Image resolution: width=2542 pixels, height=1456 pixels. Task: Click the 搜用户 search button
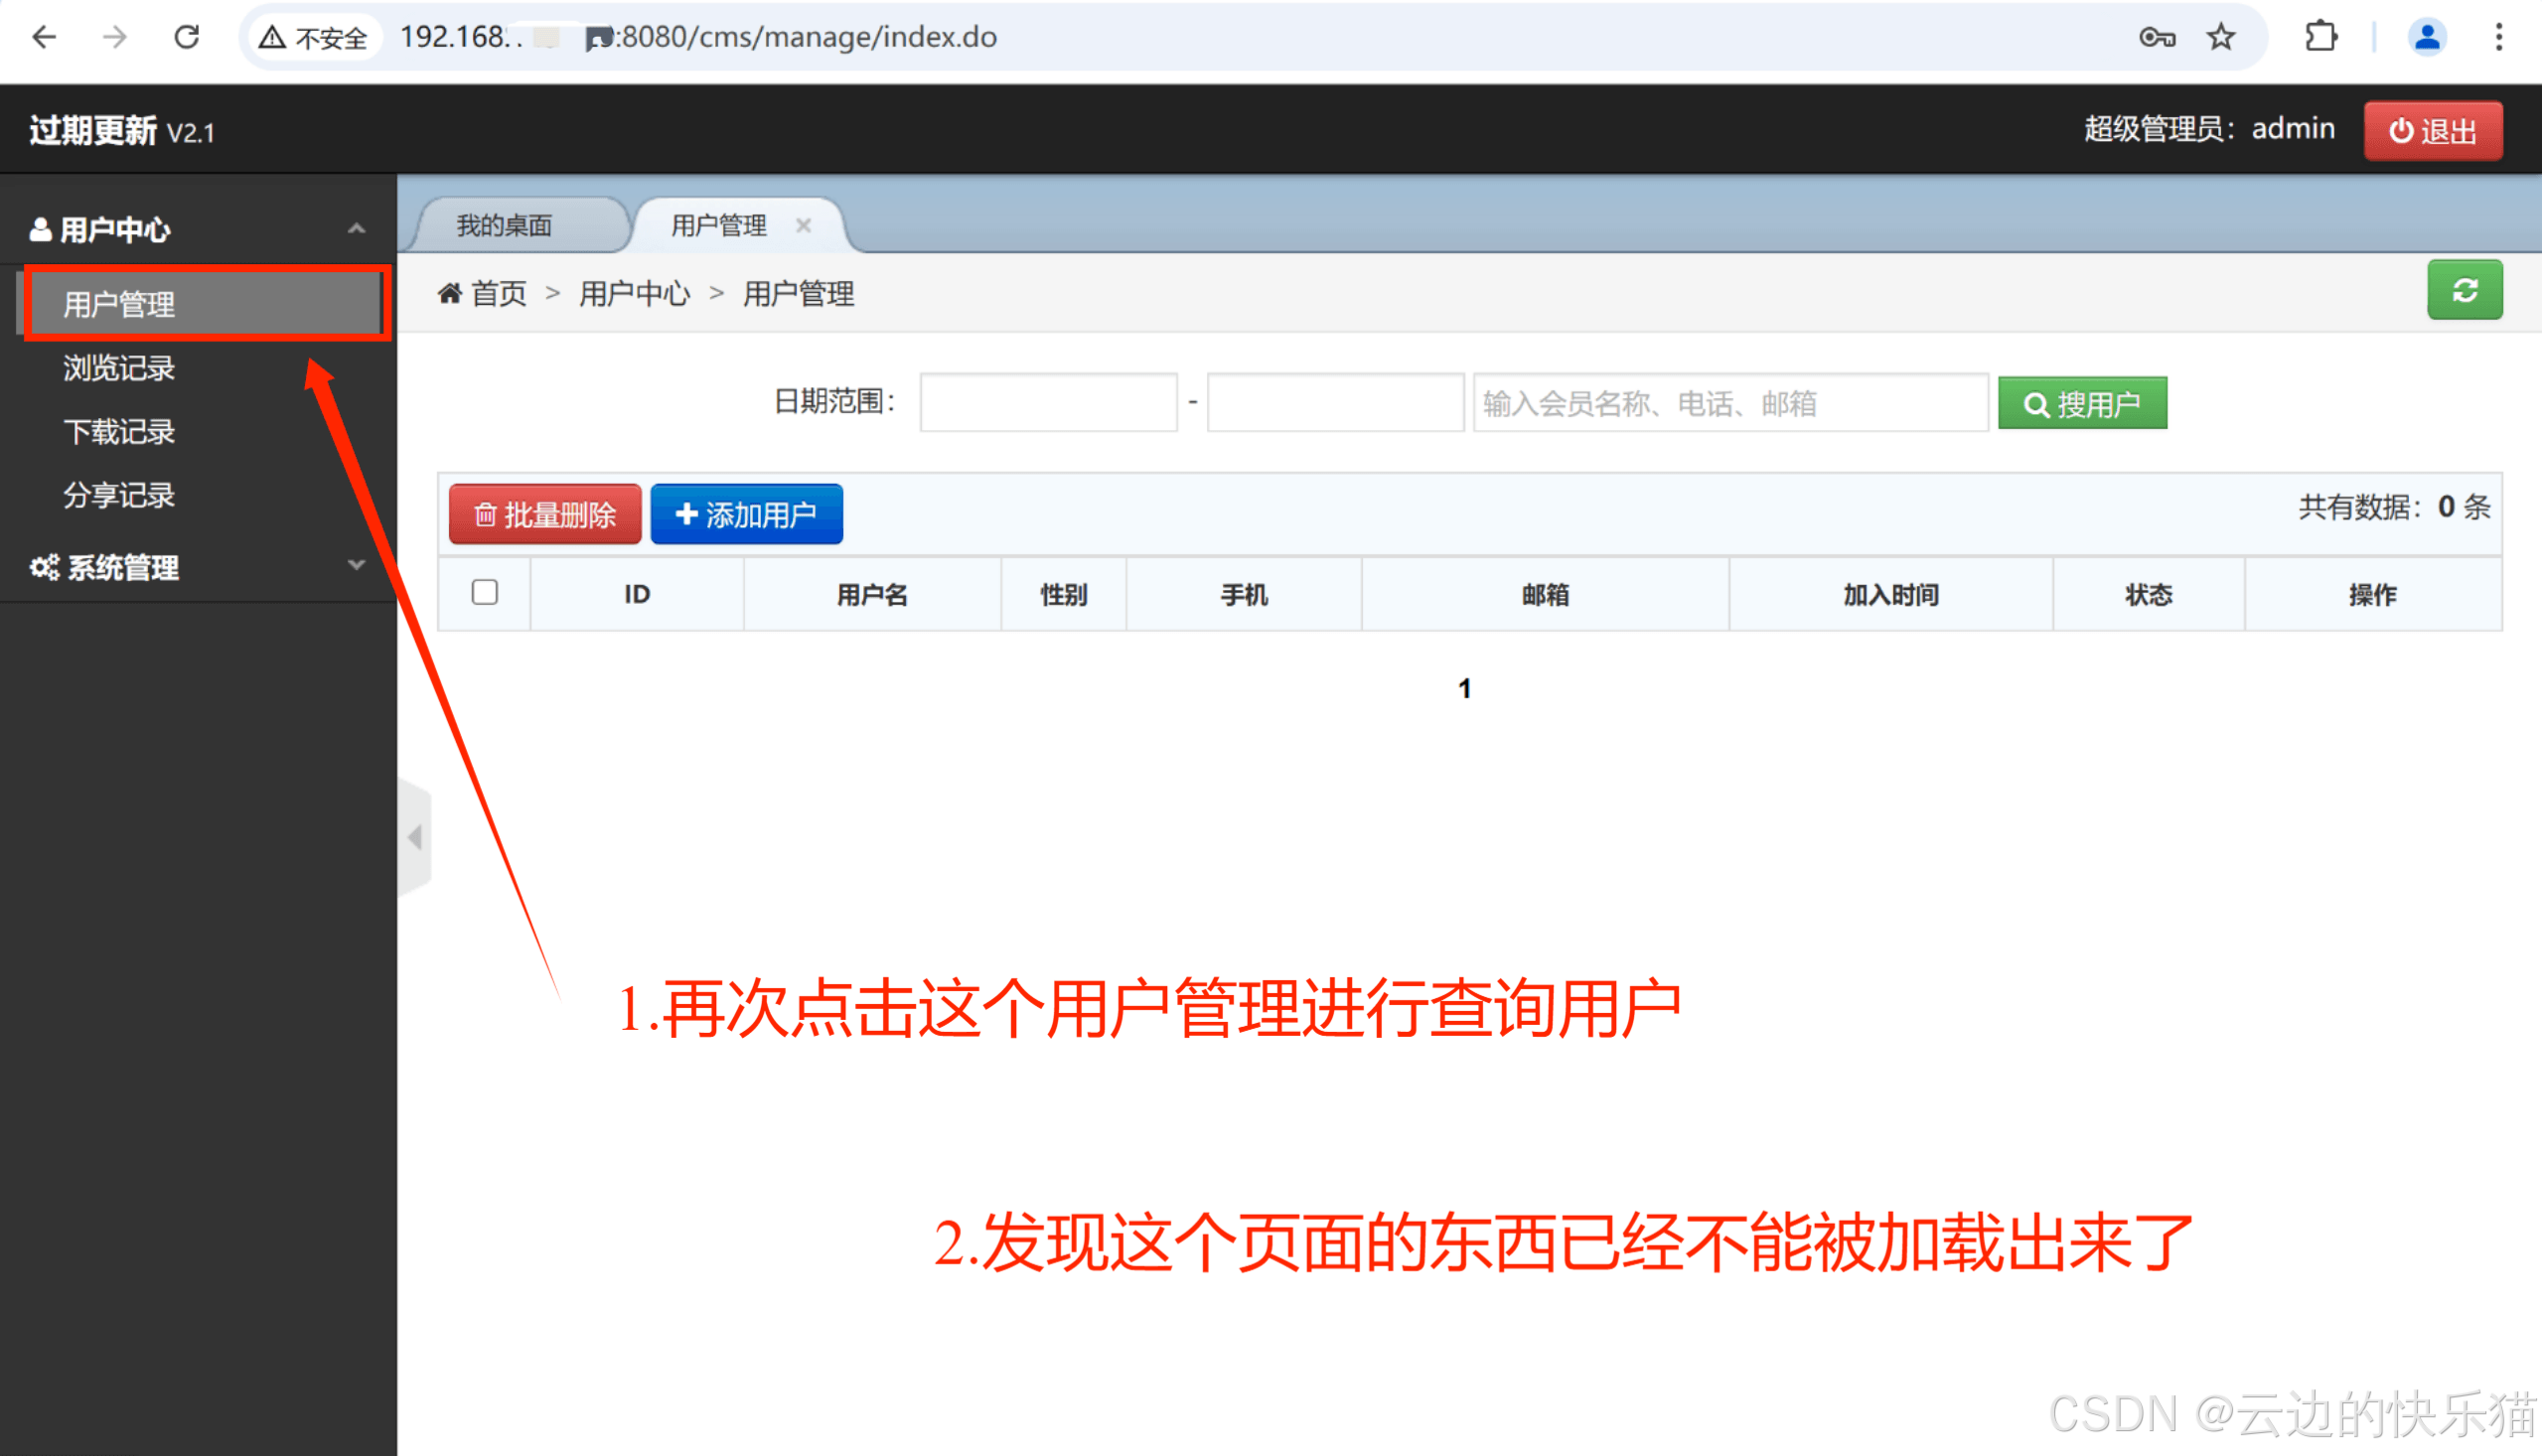[2082, 403]
